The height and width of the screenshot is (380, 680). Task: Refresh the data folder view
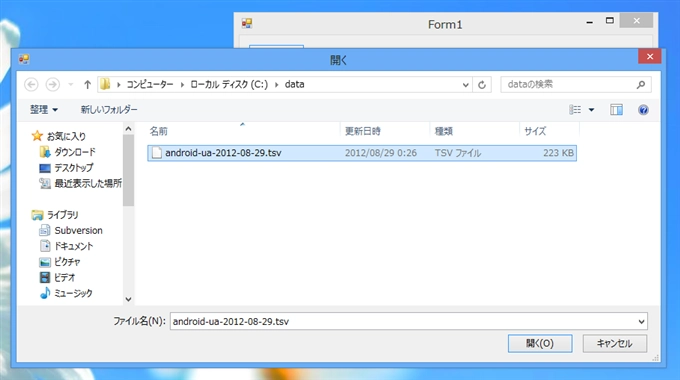pos(482,85)
